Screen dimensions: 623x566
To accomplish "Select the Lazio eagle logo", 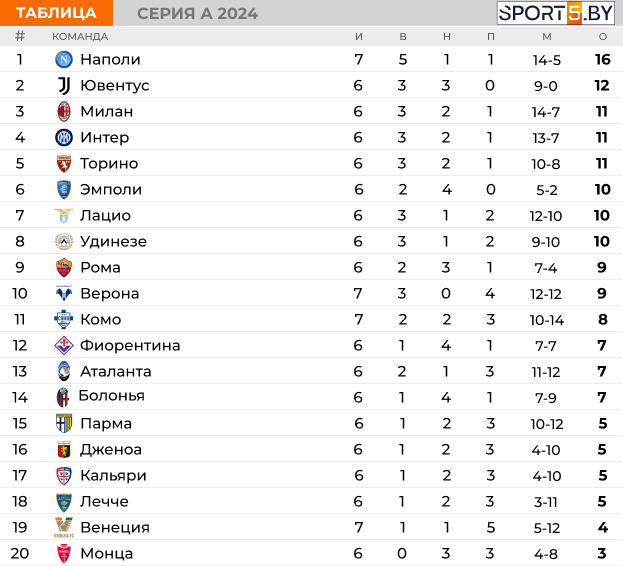I will tap(64, 215).
